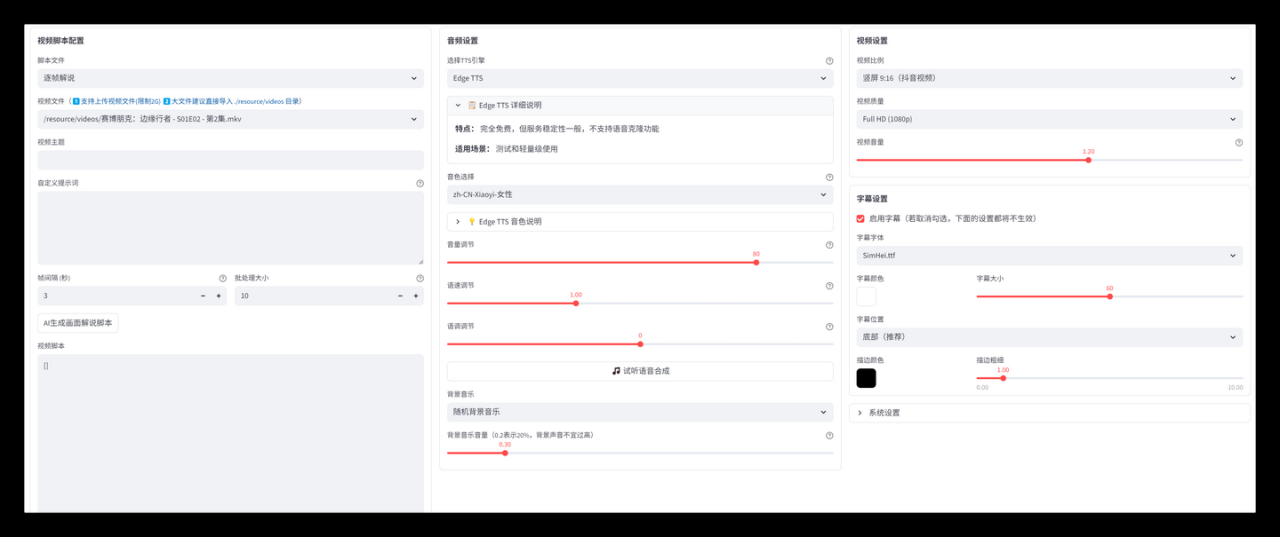Decrease 批处理大小 with the minus button

(399, 296)
